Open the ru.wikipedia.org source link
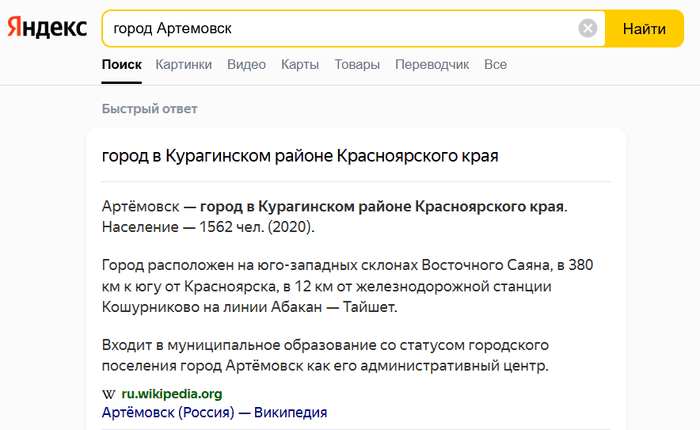700x430 pixels. click(172, 394)
